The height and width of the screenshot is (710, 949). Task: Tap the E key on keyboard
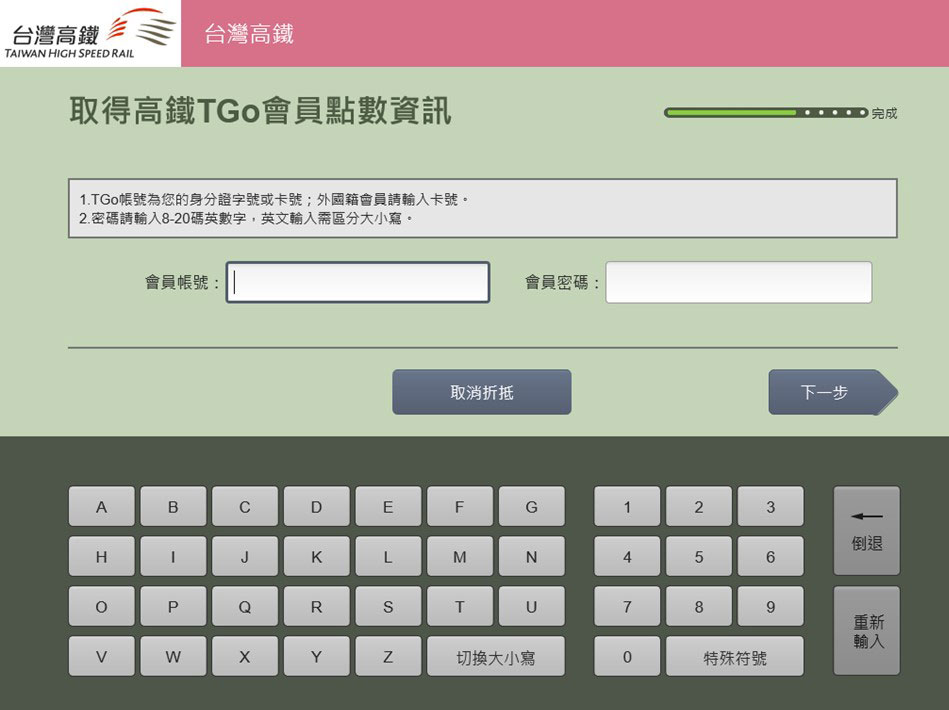388,506
